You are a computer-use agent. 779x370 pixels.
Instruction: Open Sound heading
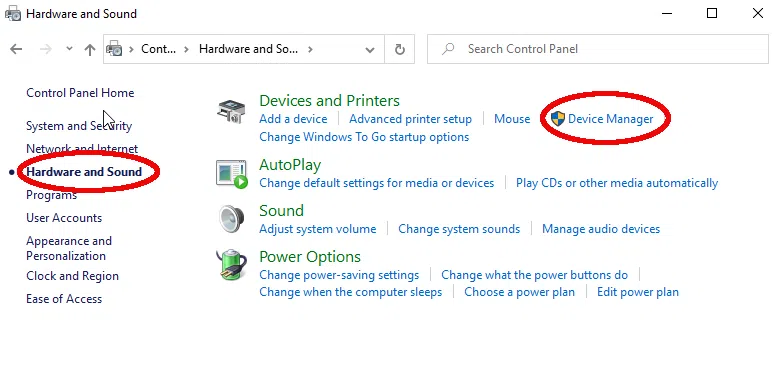coord(281,211)
